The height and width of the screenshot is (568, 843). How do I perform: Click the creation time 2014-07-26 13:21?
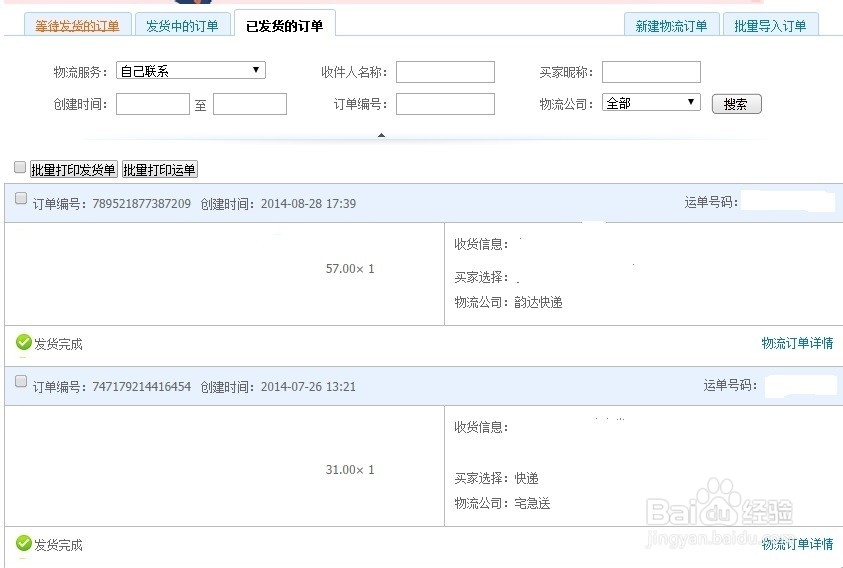click(308, 387)
